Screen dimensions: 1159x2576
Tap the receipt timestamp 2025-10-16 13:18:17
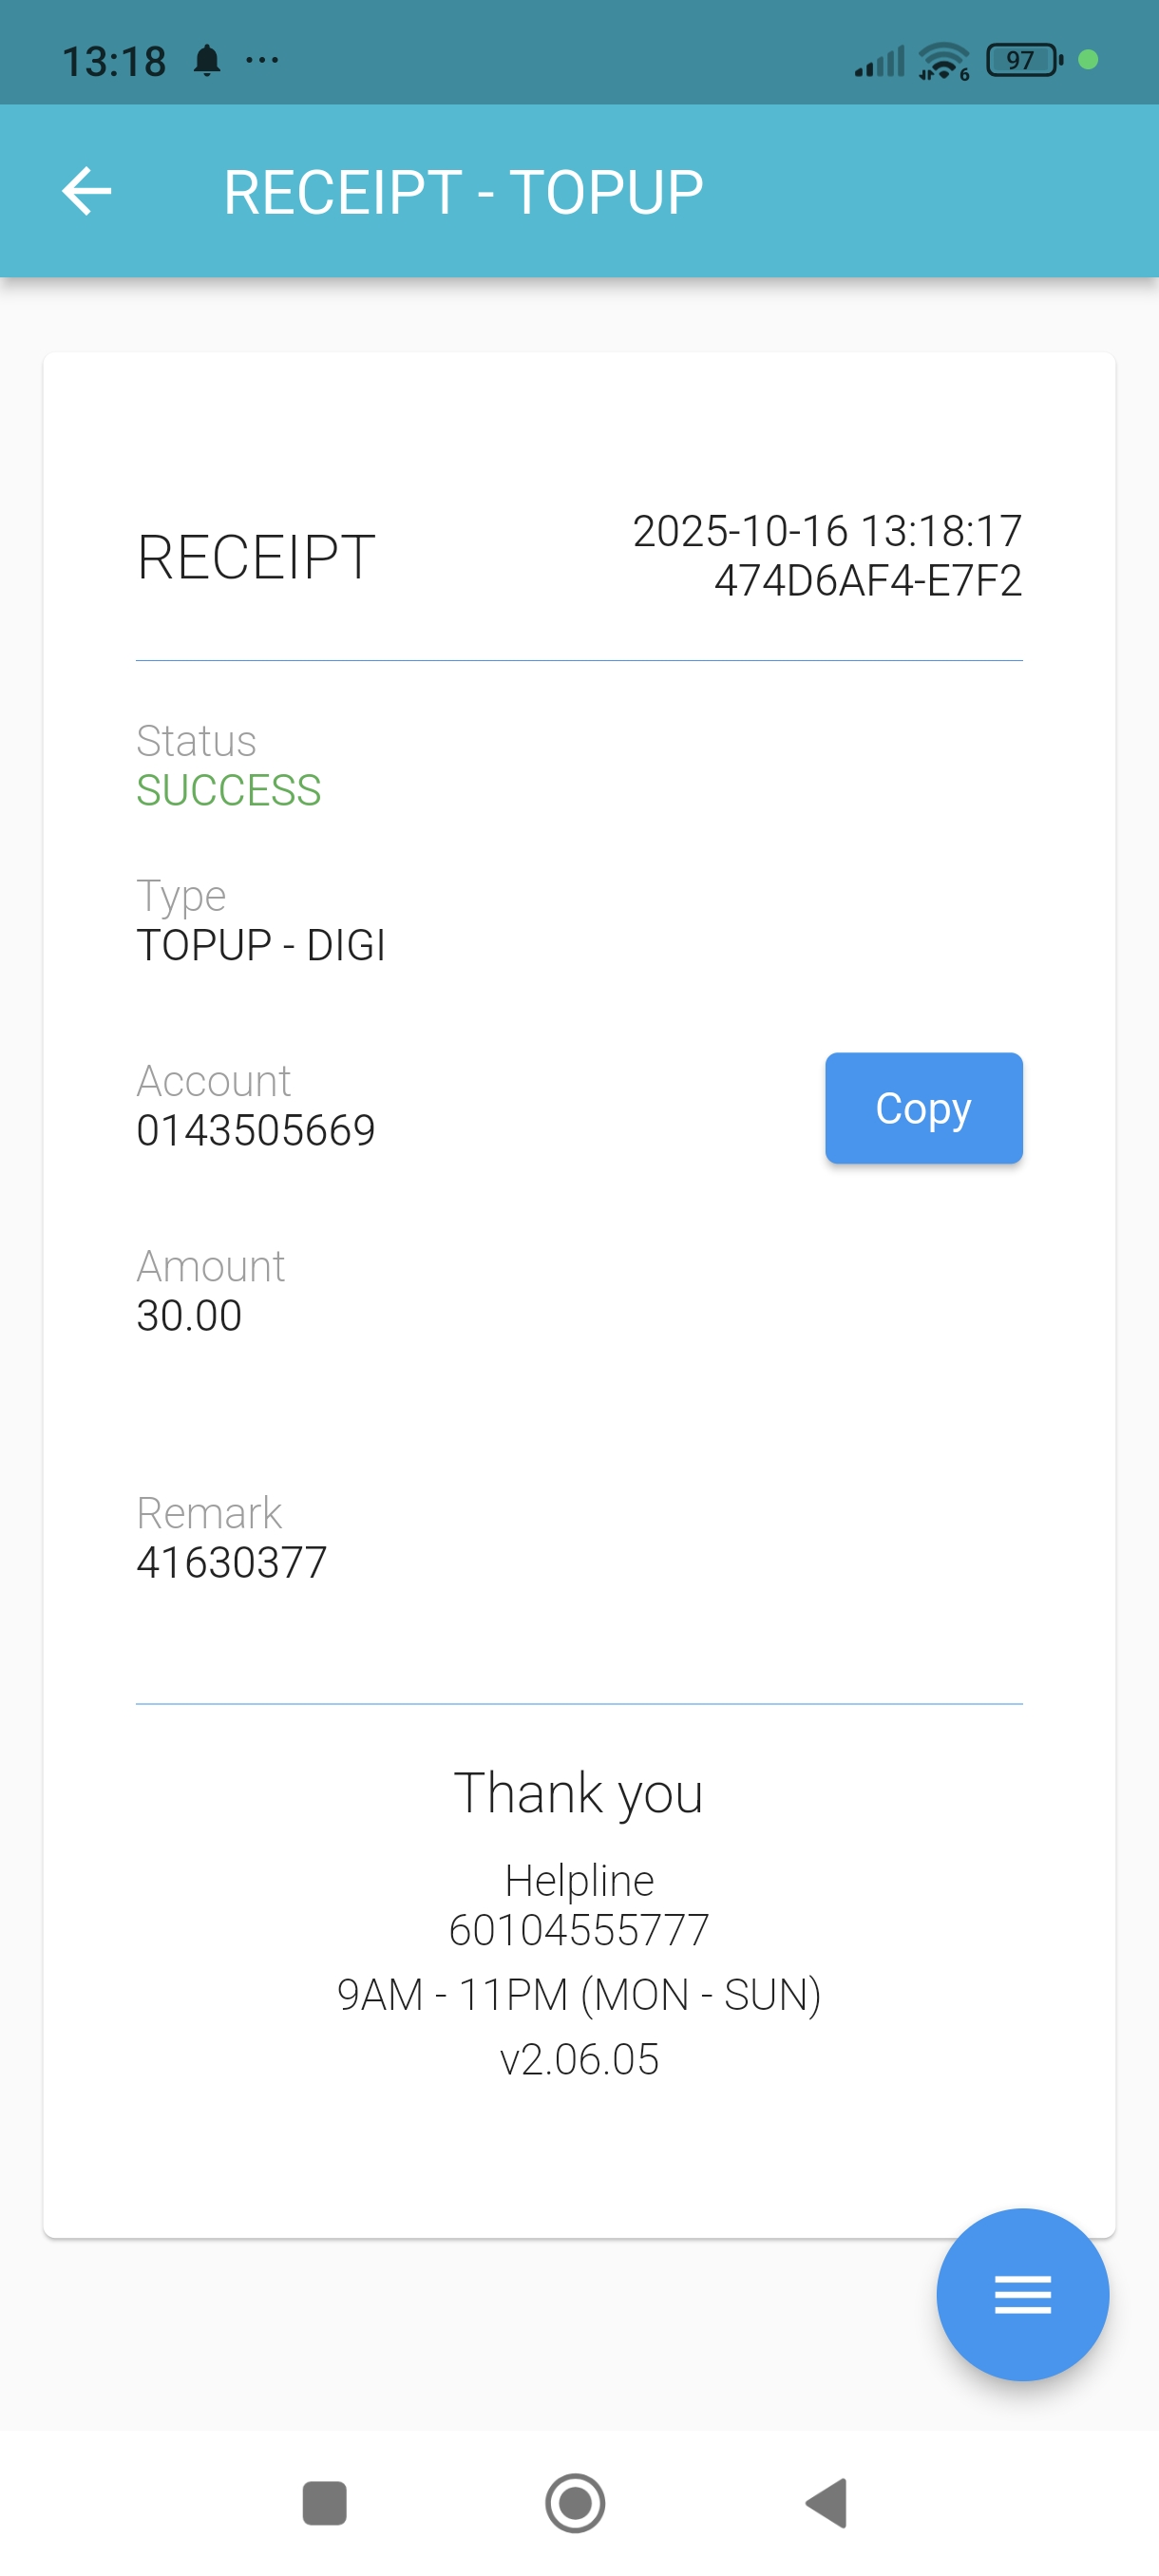coord(827,531)
